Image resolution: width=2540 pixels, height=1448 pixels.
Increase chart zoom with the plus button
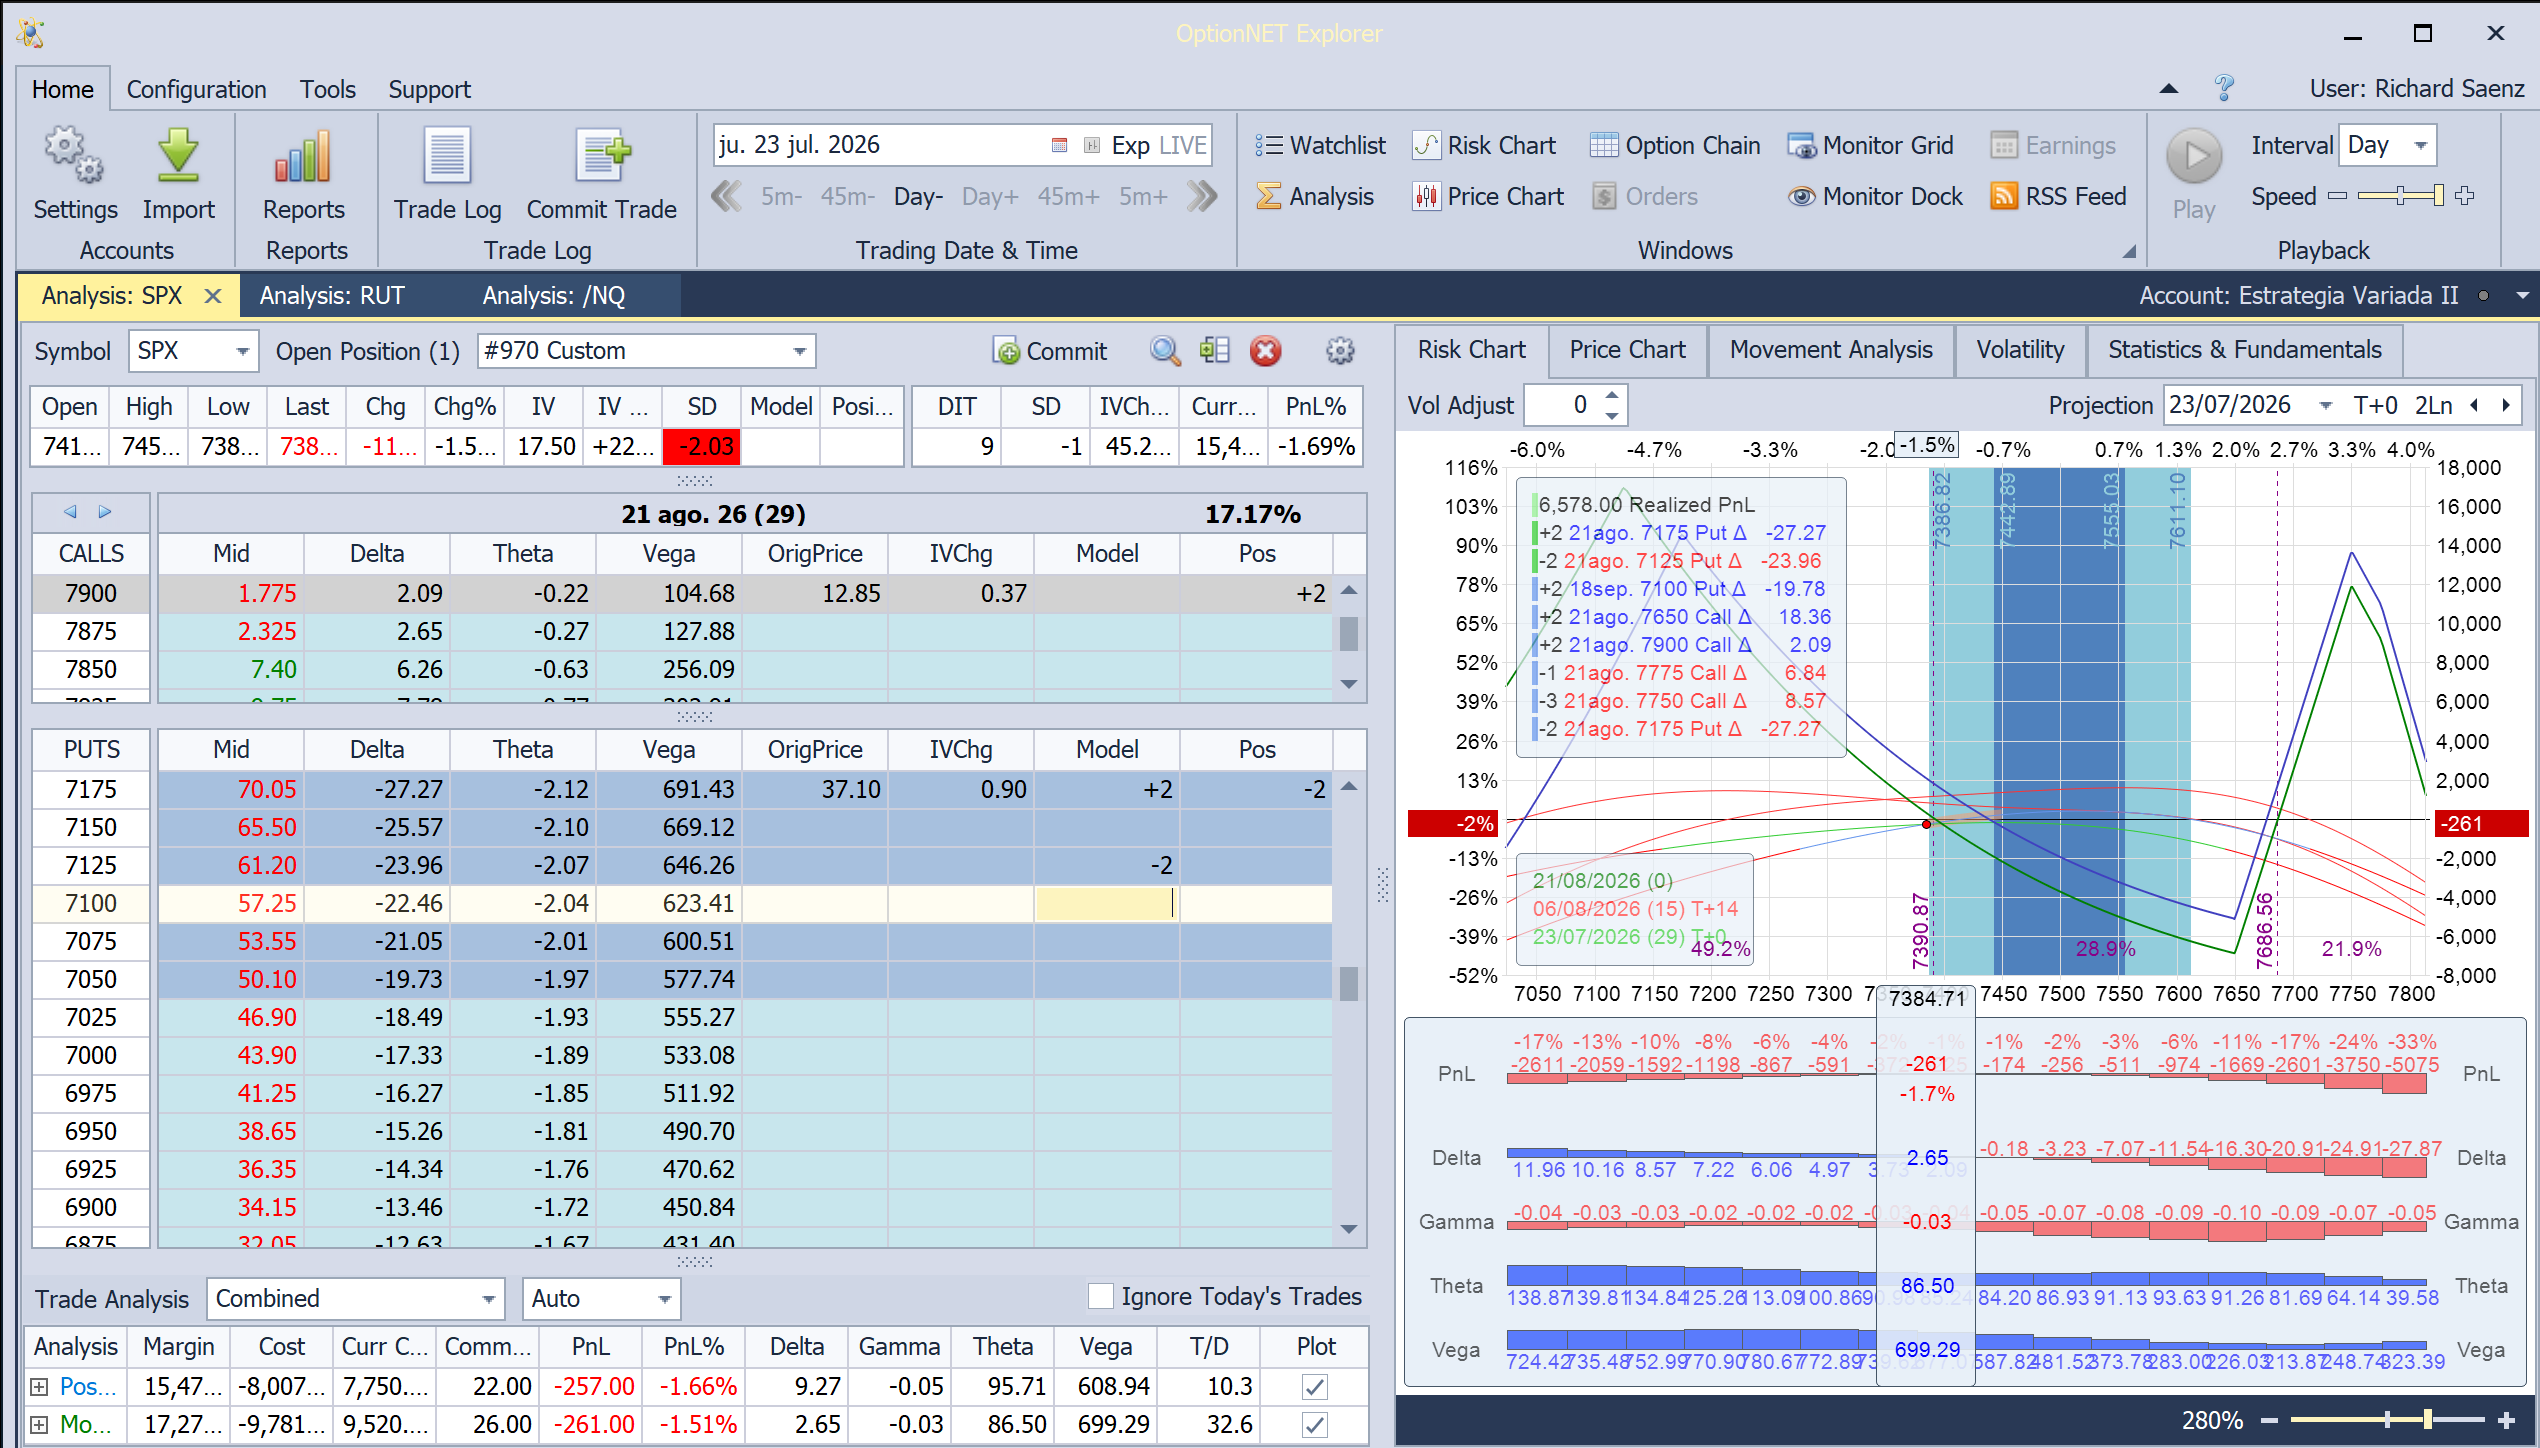pos(2506,1420)
